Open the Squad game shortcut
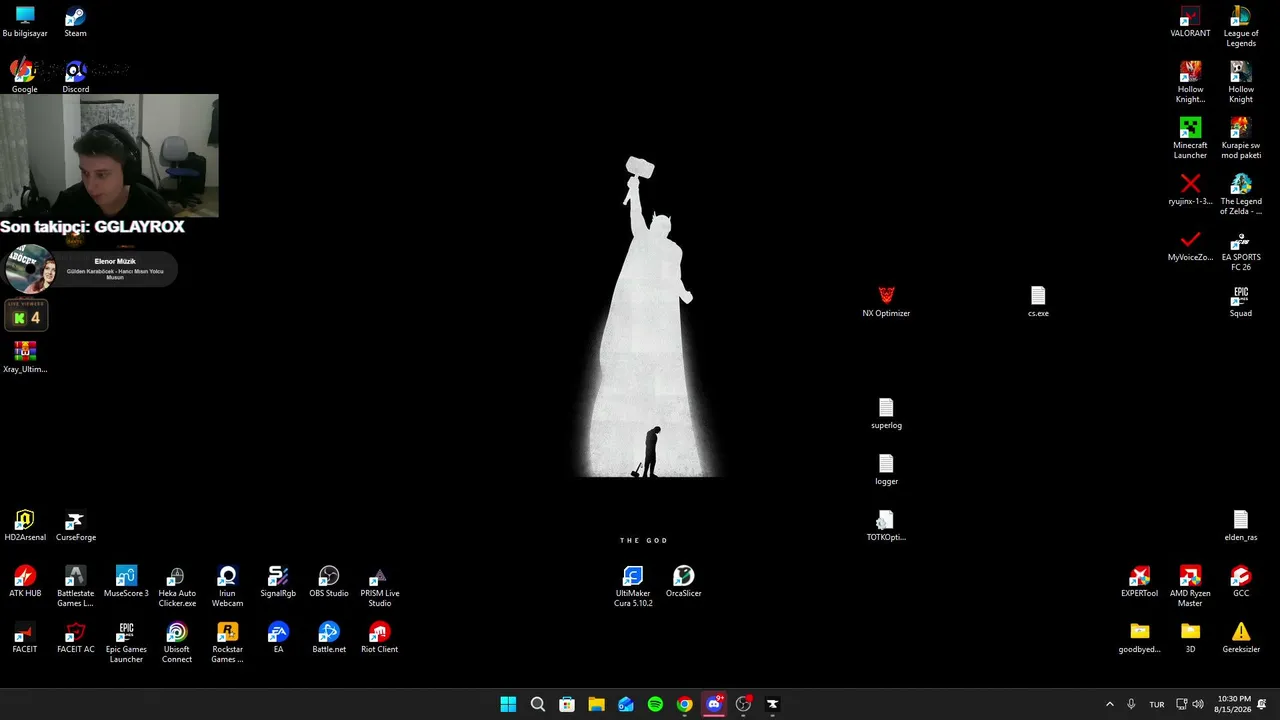Image resolution: width=1280 pixels, height=720 pixels. (1241, 302)
